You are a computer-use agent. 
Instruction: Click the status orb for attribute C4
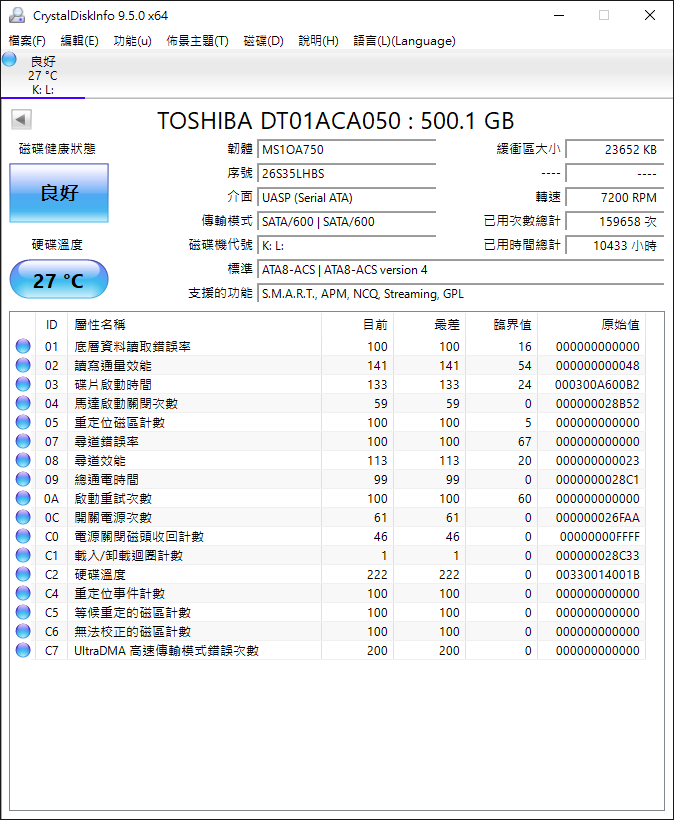[x=23, y=593]
